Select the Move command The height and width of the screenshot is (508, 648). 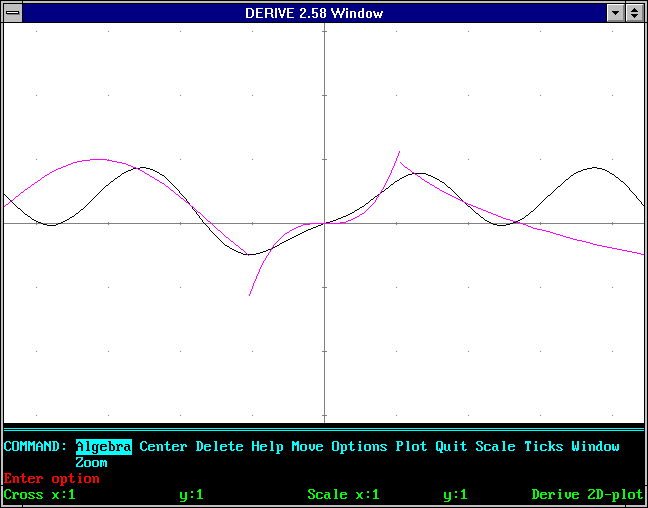click(307, 447)
